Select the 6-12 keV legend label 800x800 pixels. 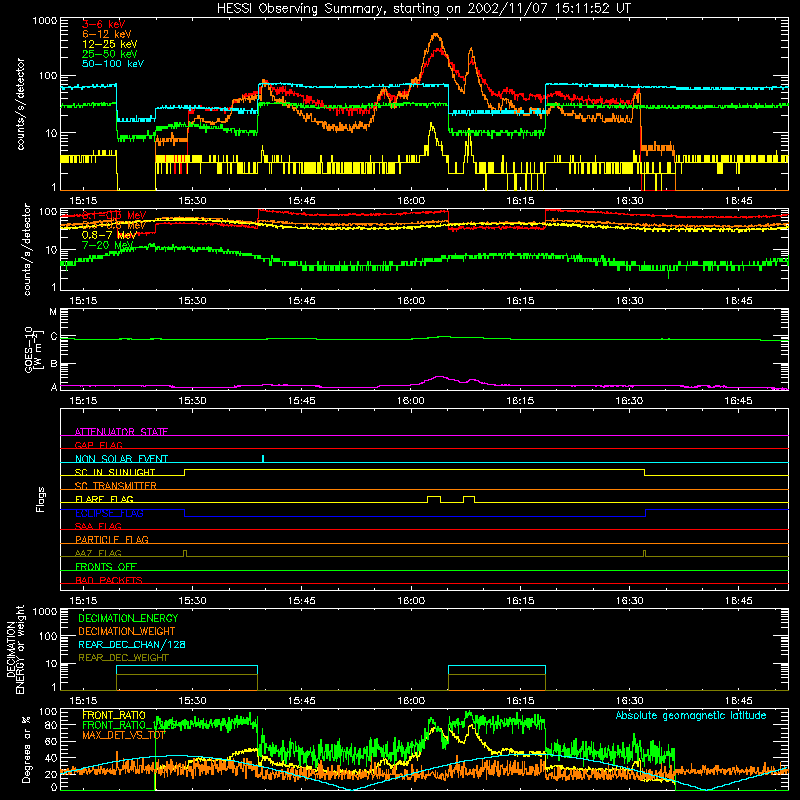pyautogui.click(x=107, y=34)
